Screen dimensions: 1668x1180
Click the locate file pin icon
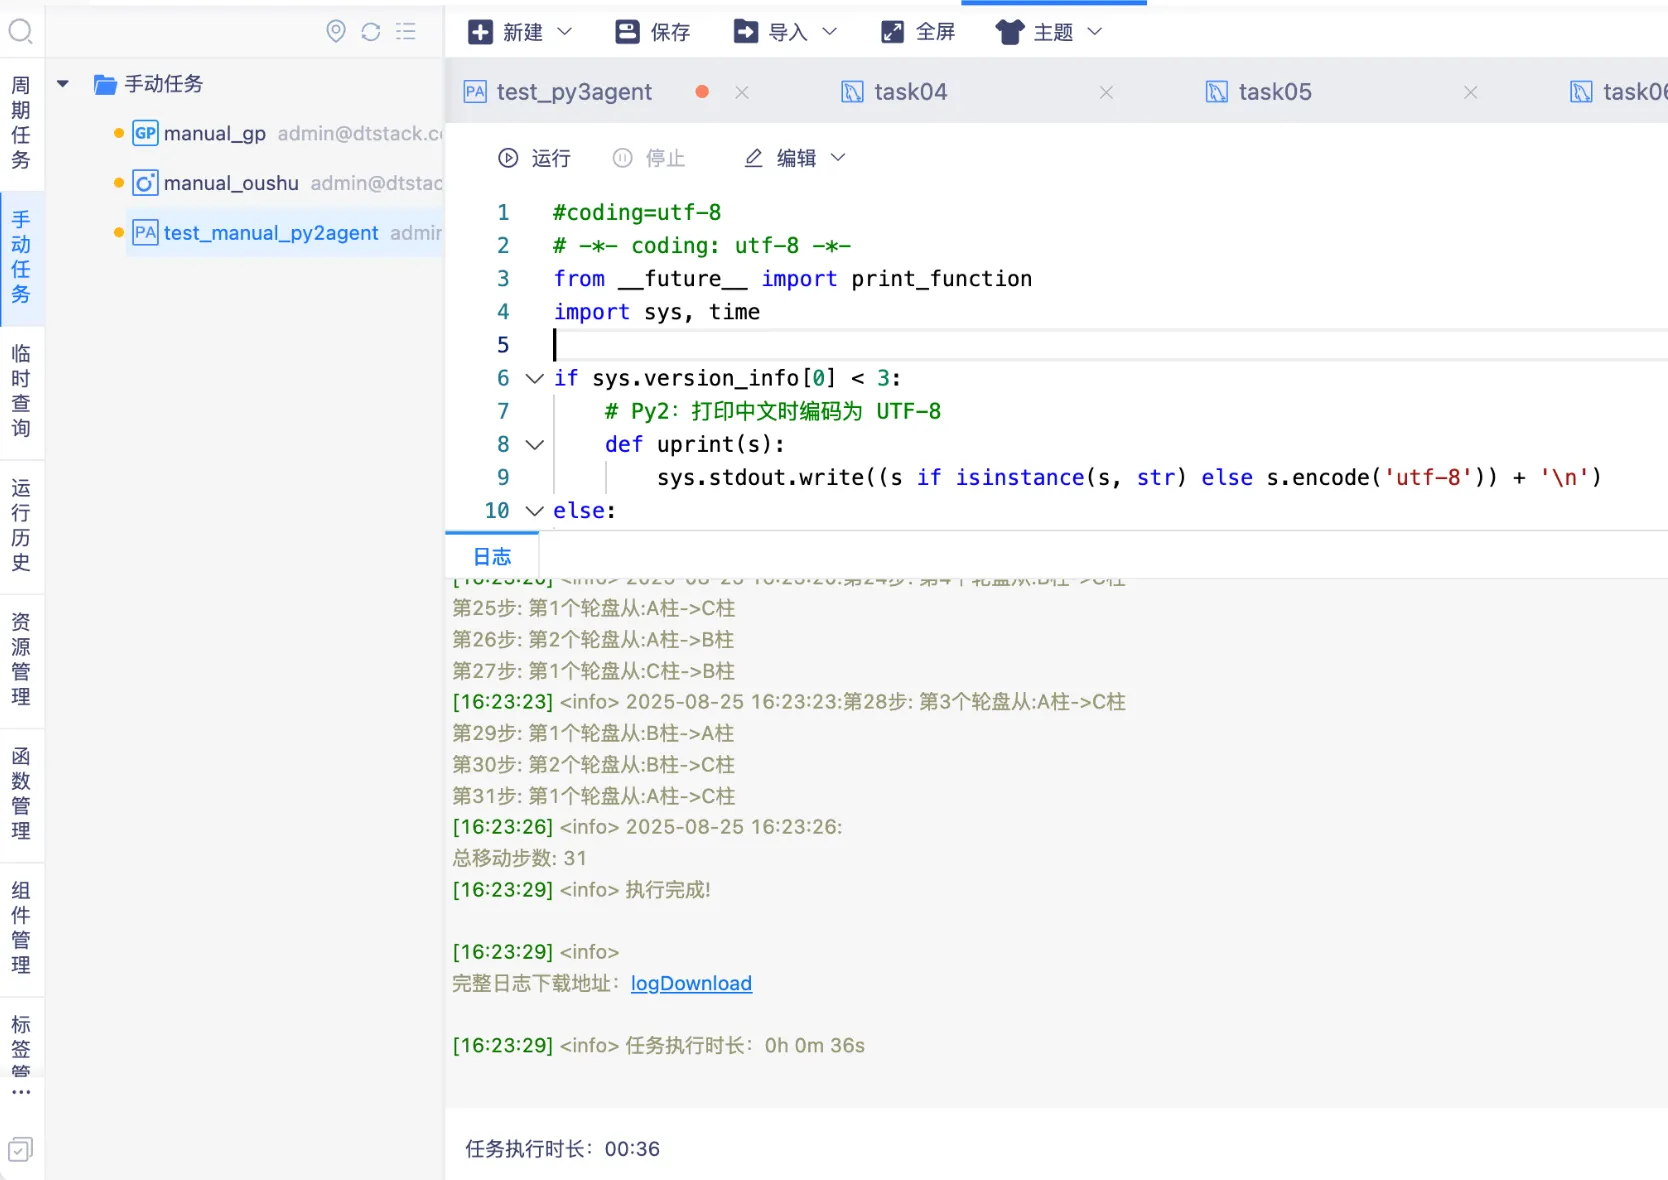336,31
